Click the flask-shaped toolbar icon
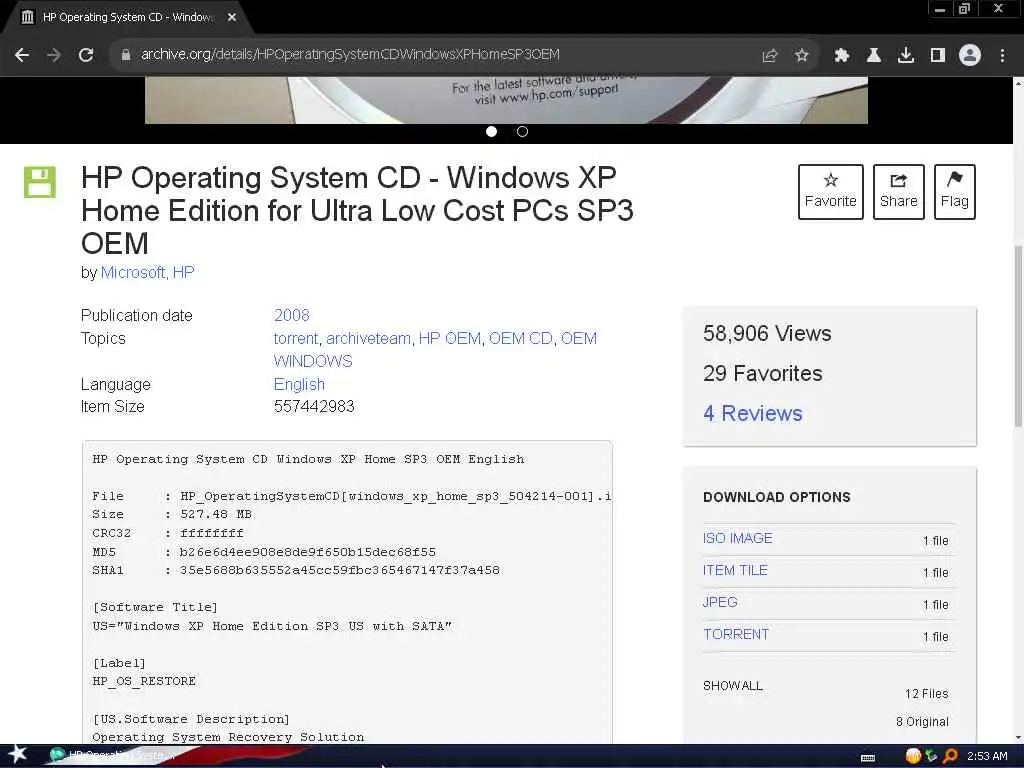 (874, 56)
